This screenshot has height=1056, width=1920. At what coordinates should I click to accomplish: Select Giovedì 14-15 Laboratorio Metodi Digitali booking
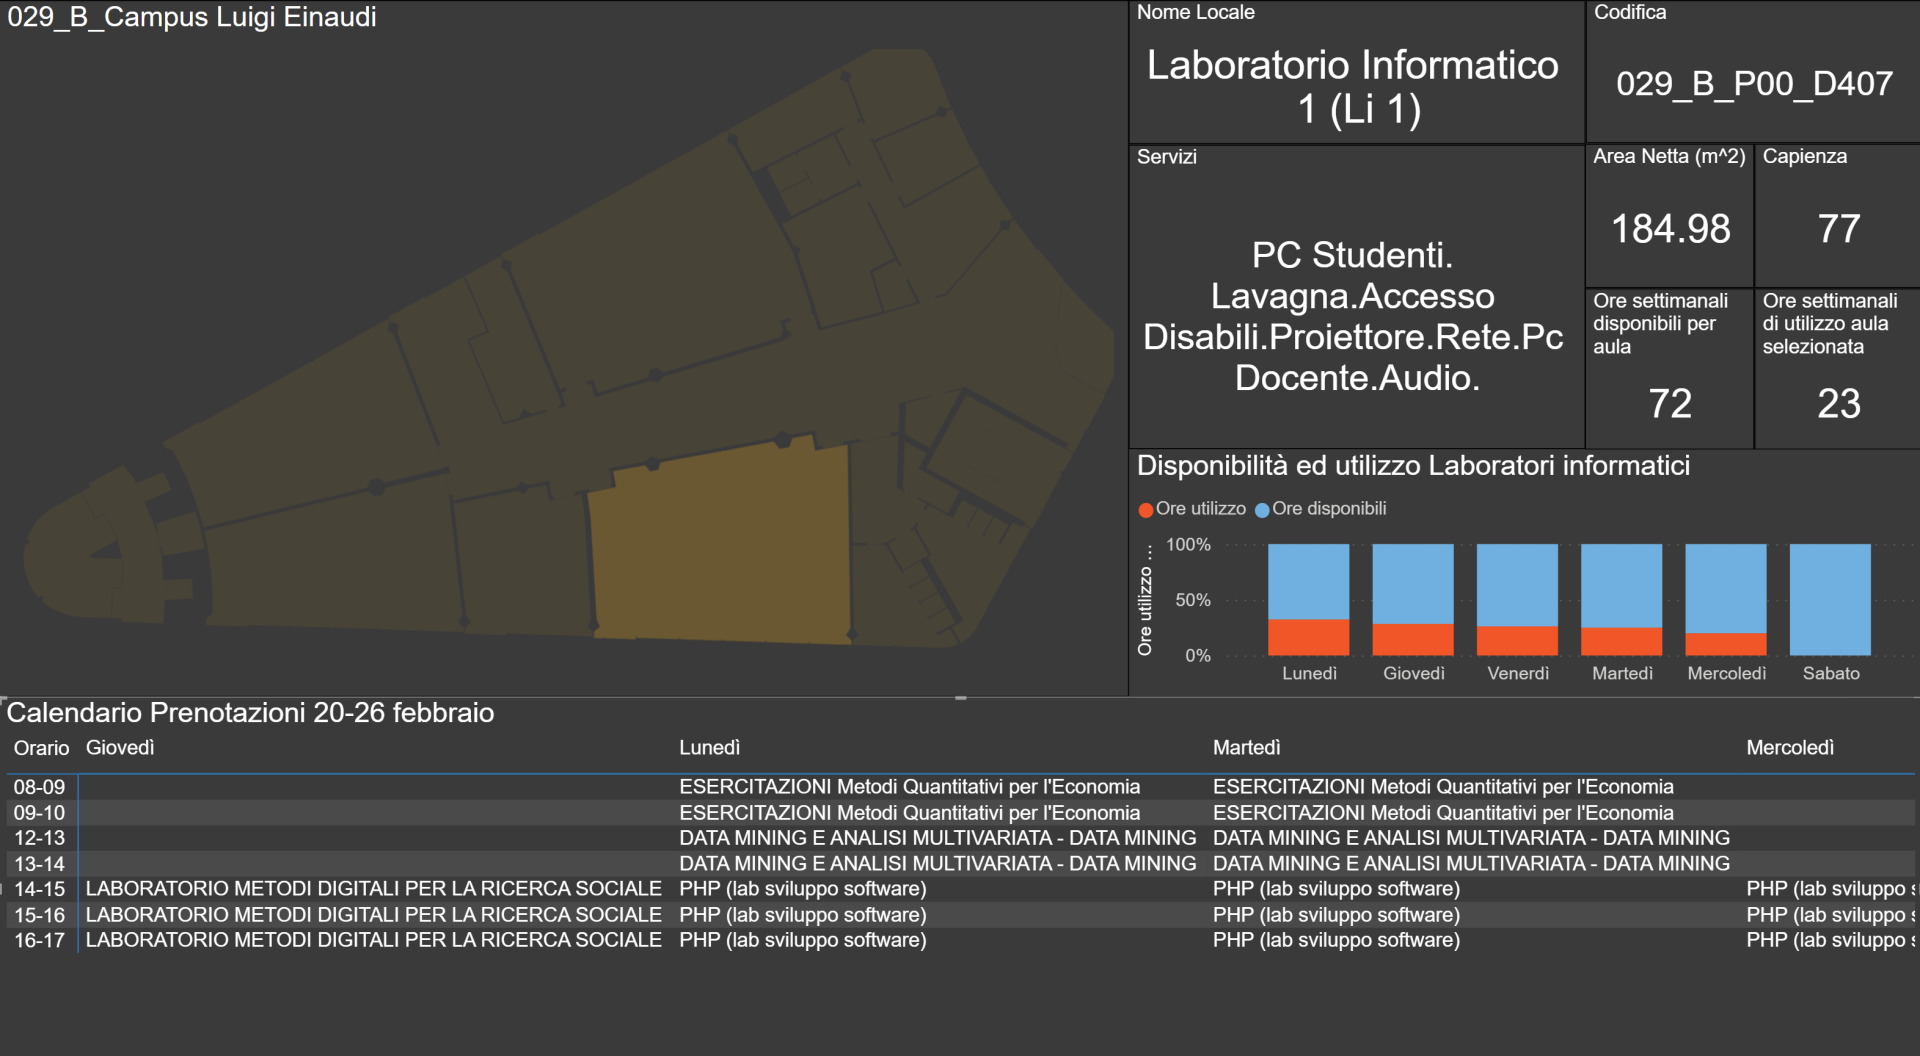click(373, 889)
